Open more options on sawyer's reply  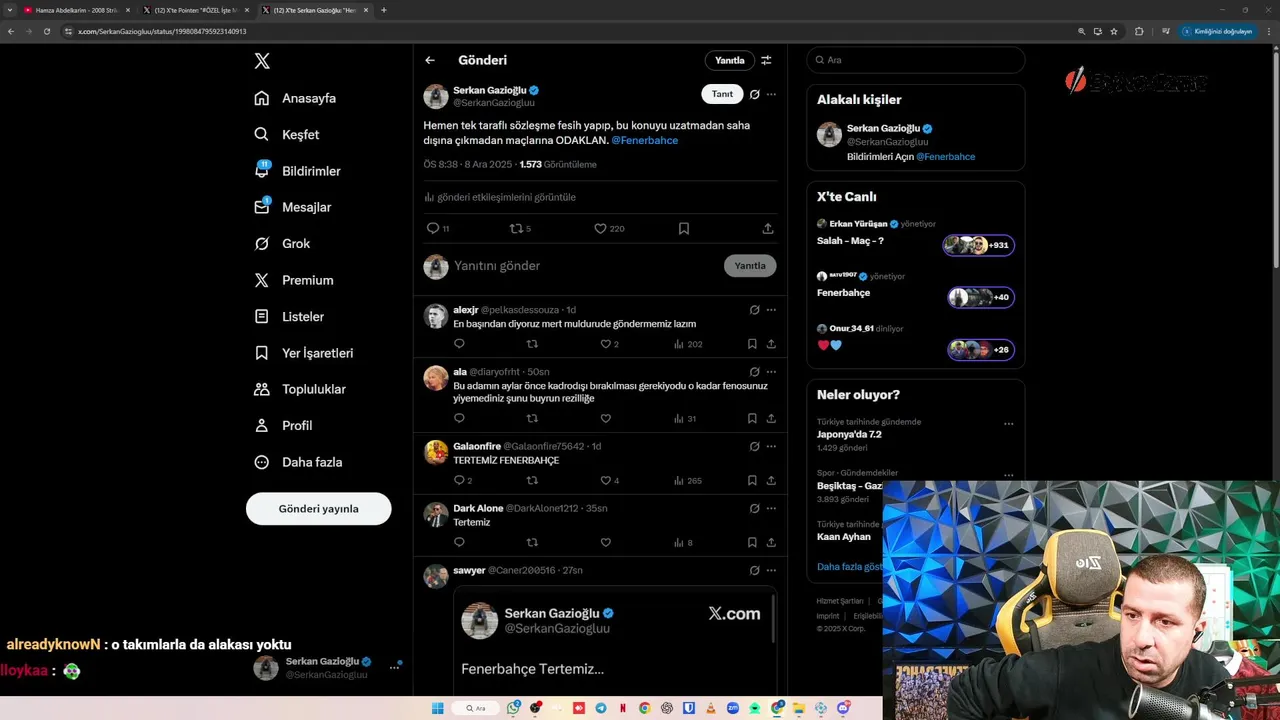pyautogui.click(x=771, y=570)
